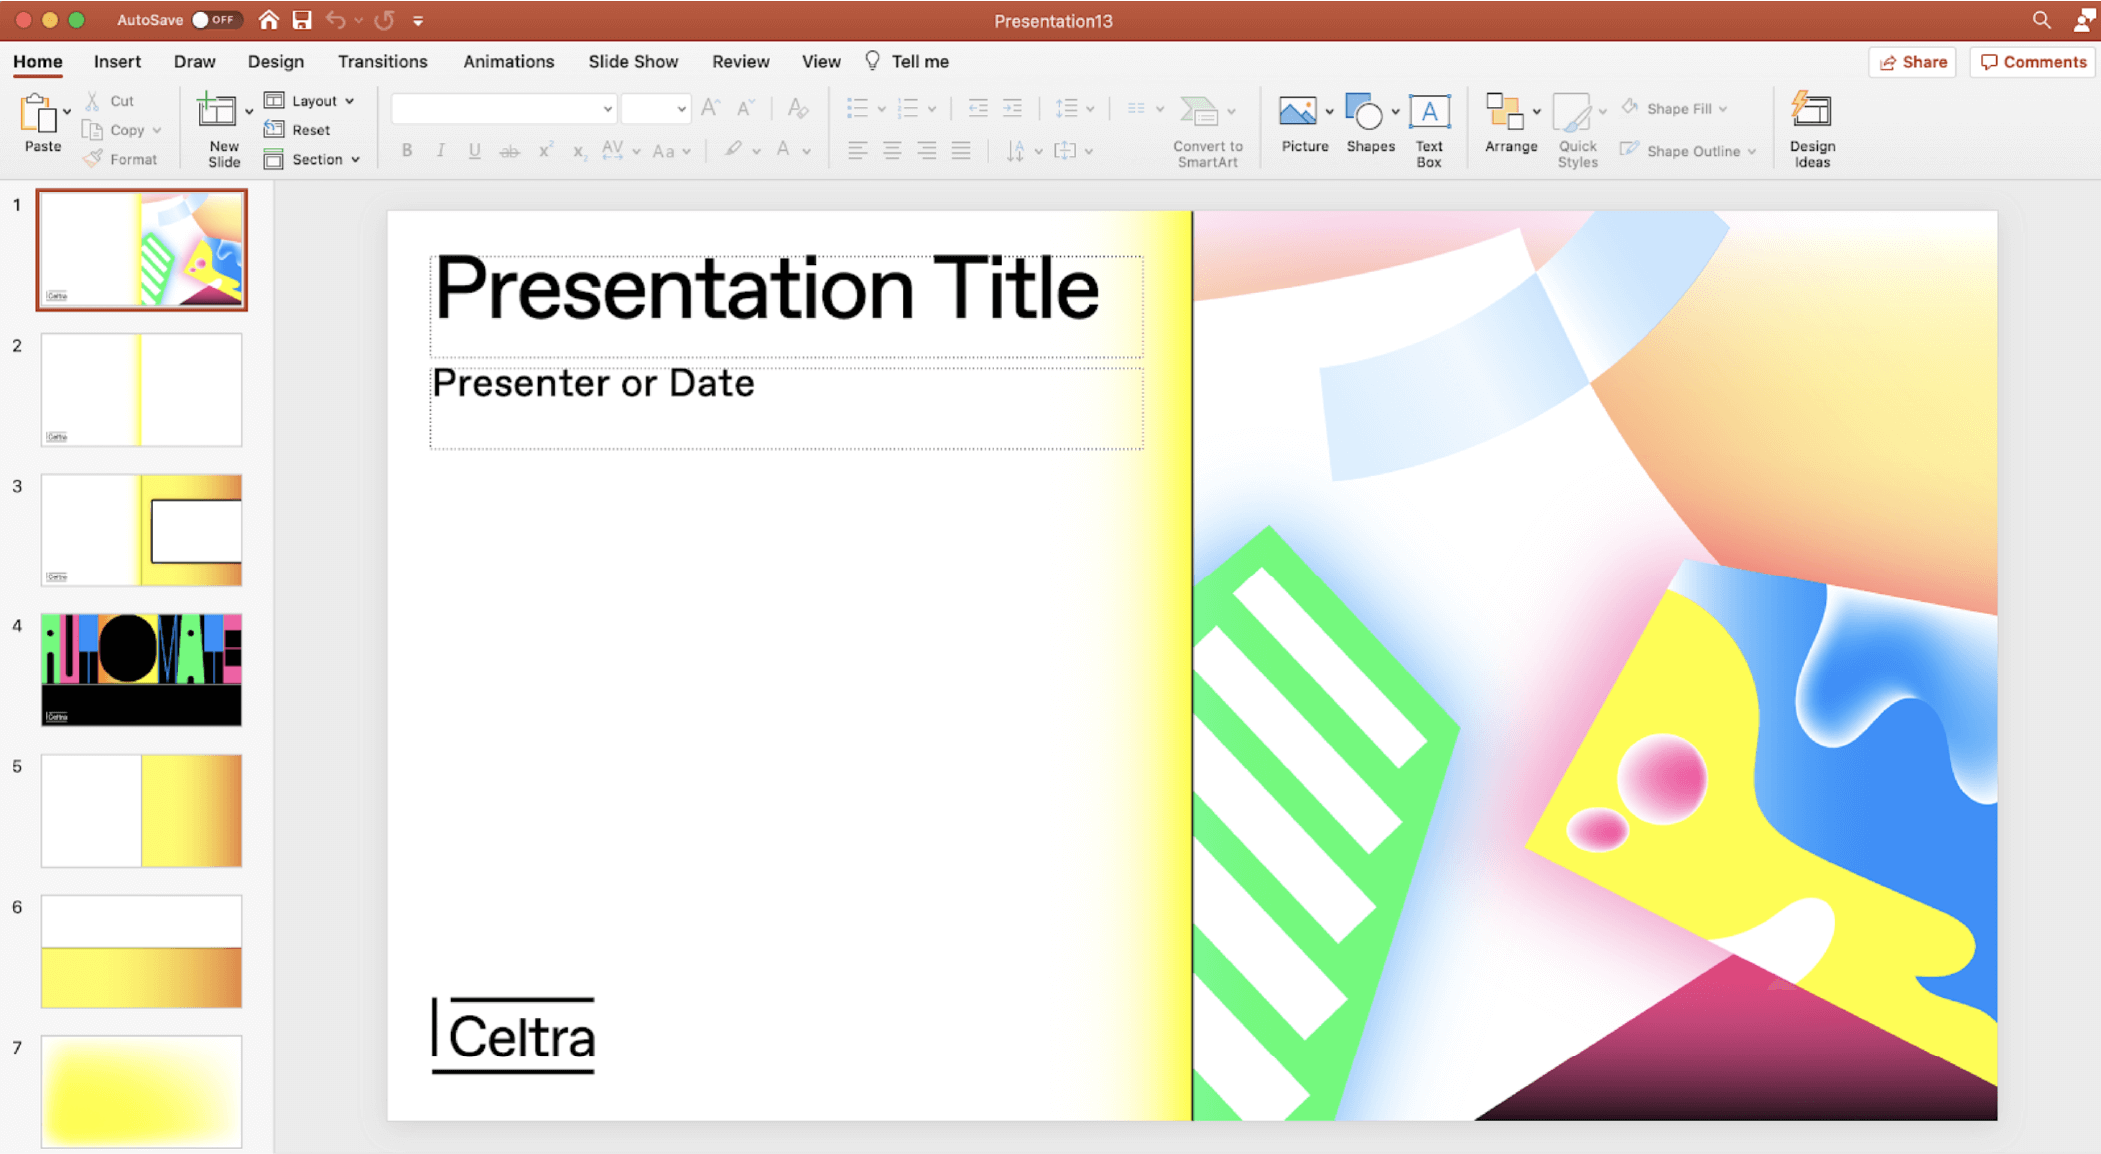Toggle Bold formatting
This screenshot has height=1154, width=2101.
pos(407,151)
